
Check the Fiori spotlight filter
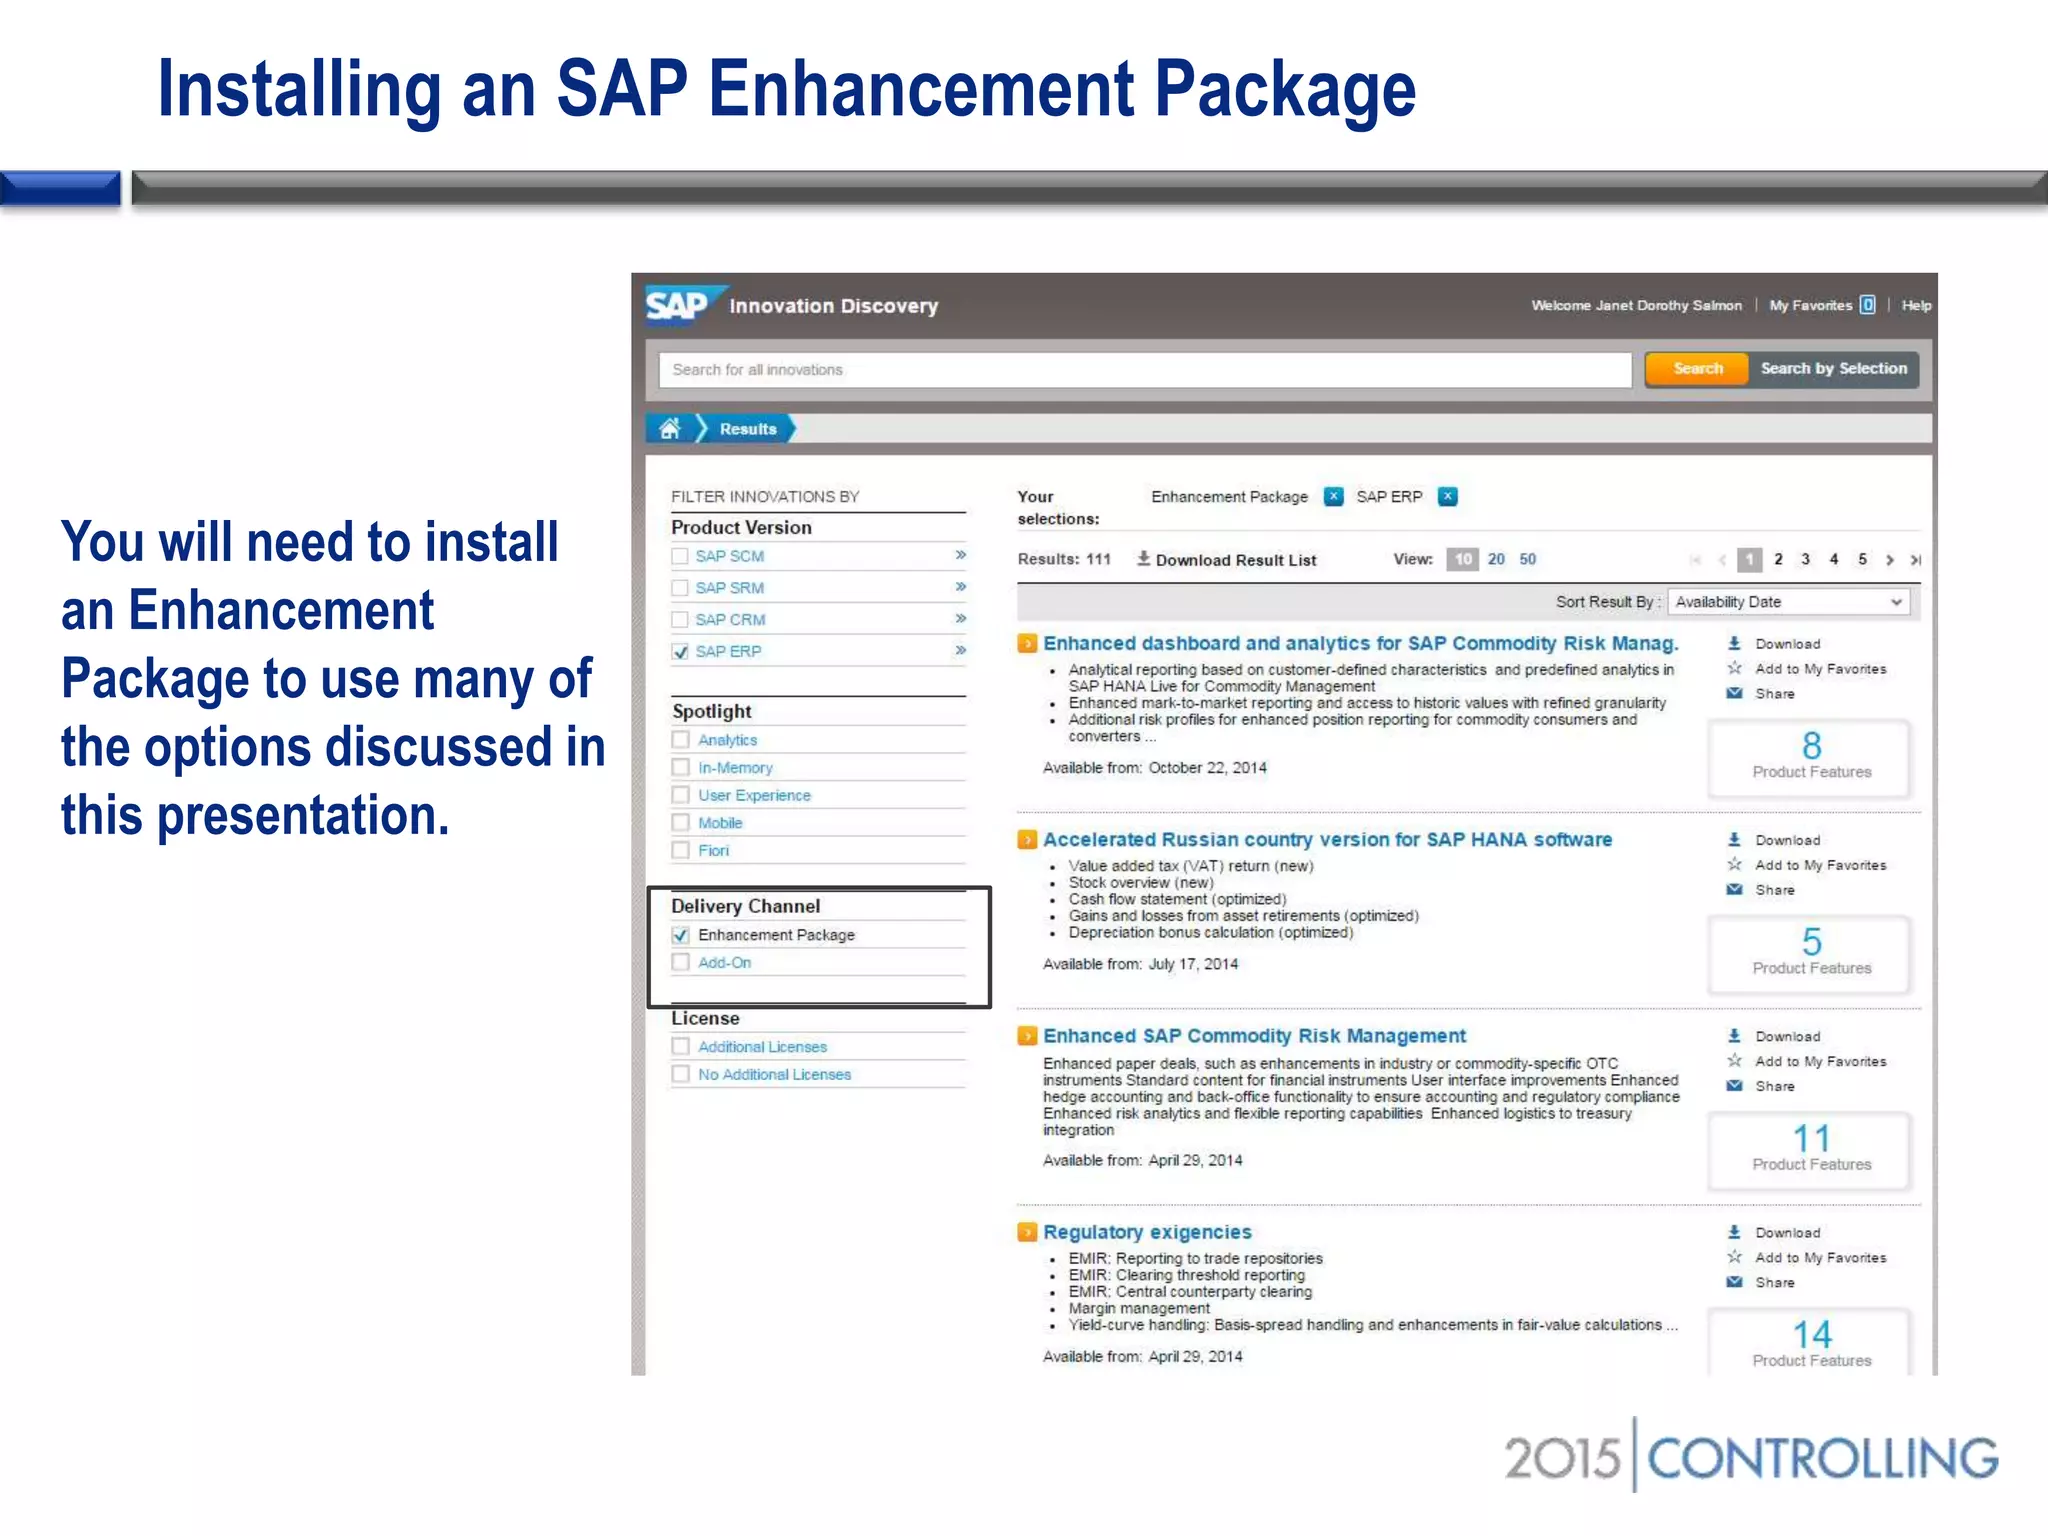click(681, 850)
